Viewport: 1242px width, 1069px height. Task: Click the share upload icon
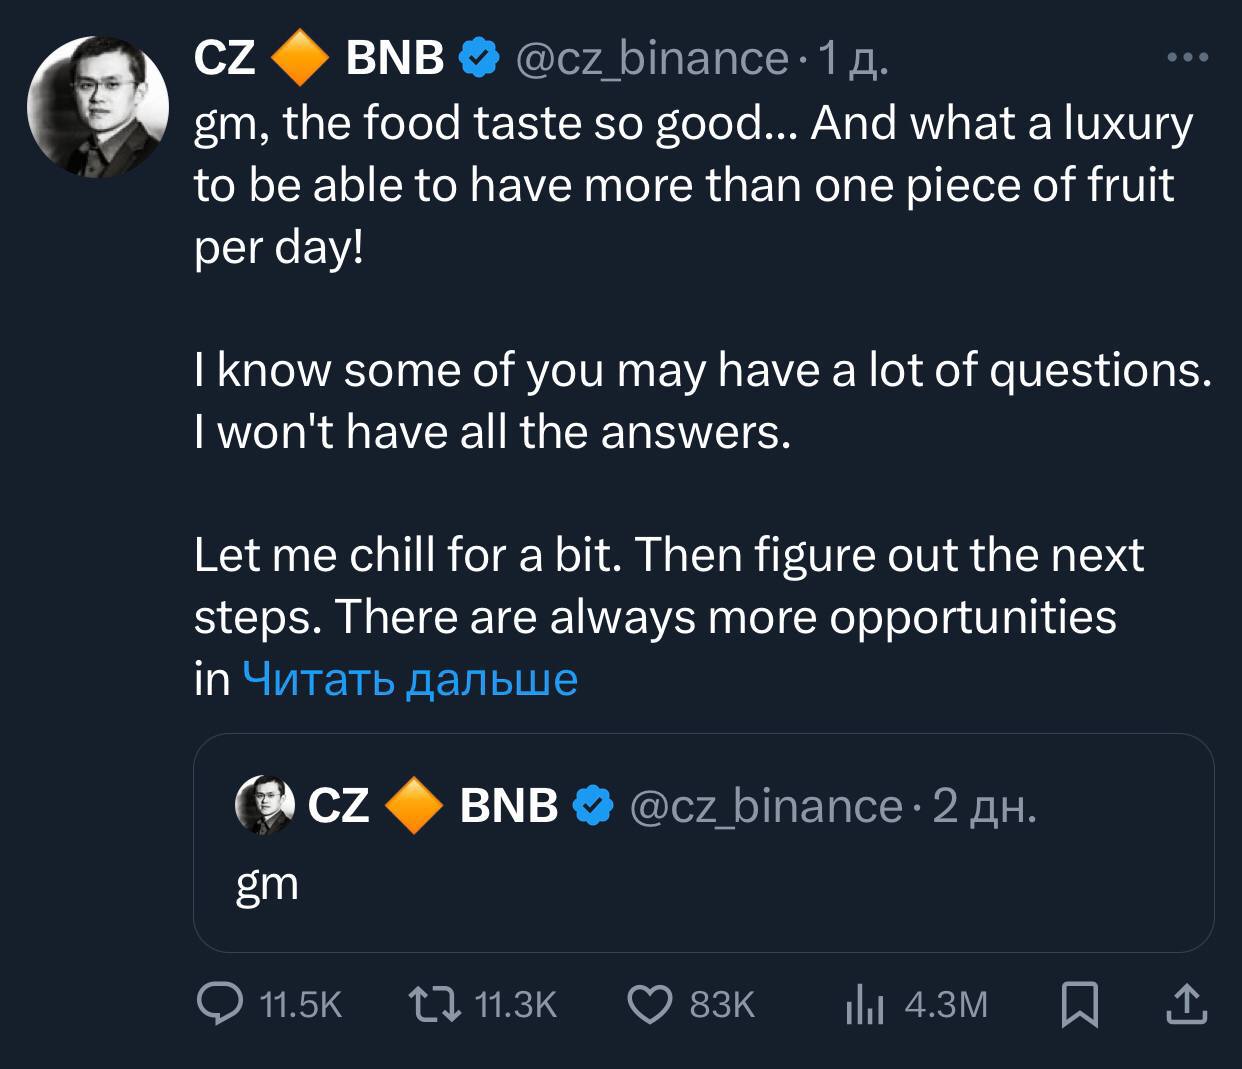coord(1187,1005)
